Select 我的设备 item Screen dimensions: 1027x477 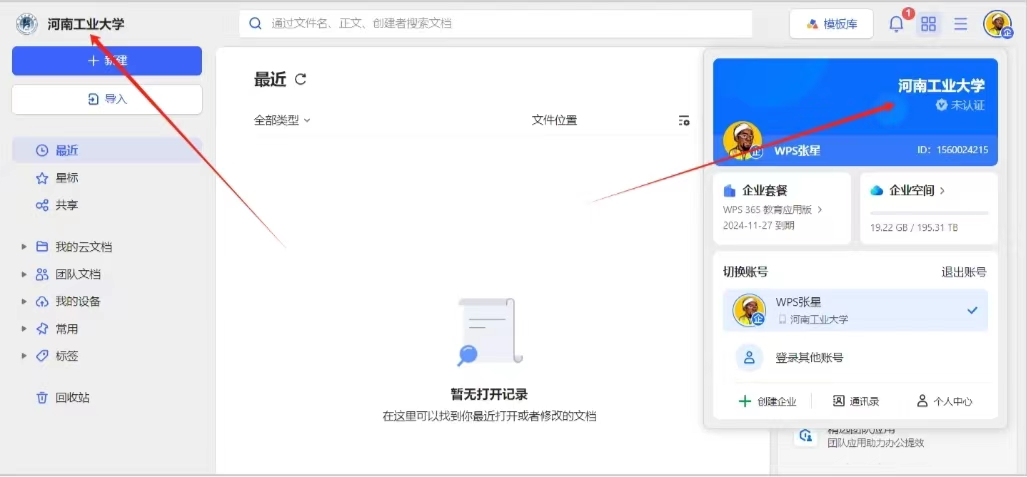(x=78, y=301)
